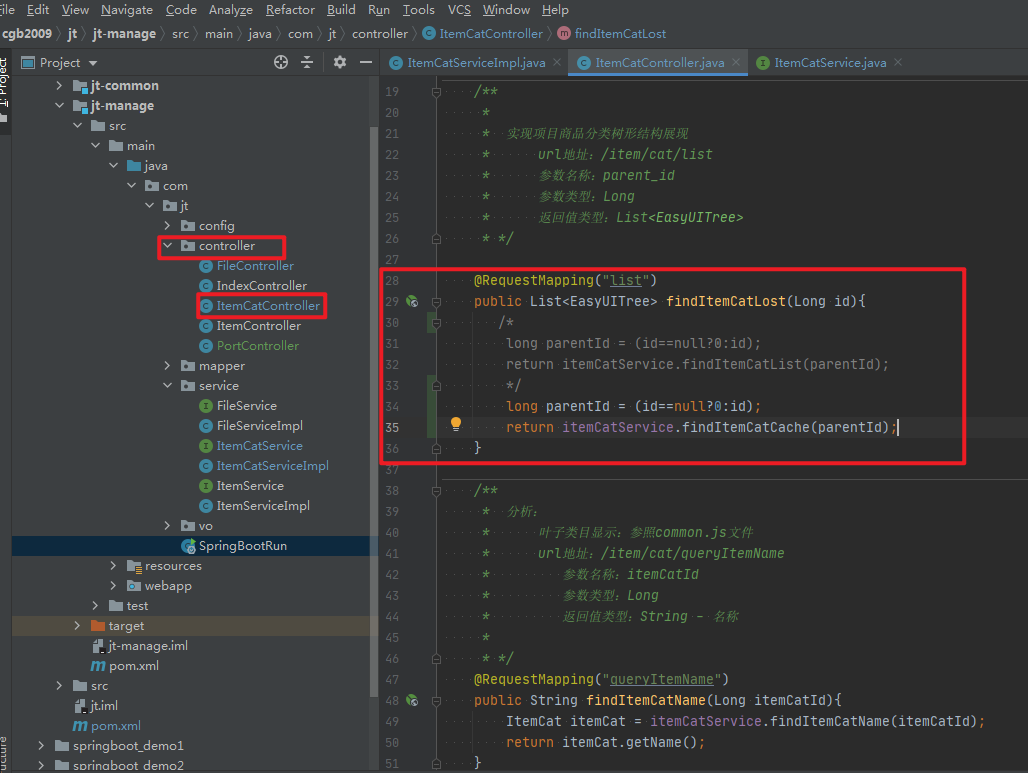Select FileController in the tree
The width and height of the screenshot is (1028, 773).
(x=255, y=266)
